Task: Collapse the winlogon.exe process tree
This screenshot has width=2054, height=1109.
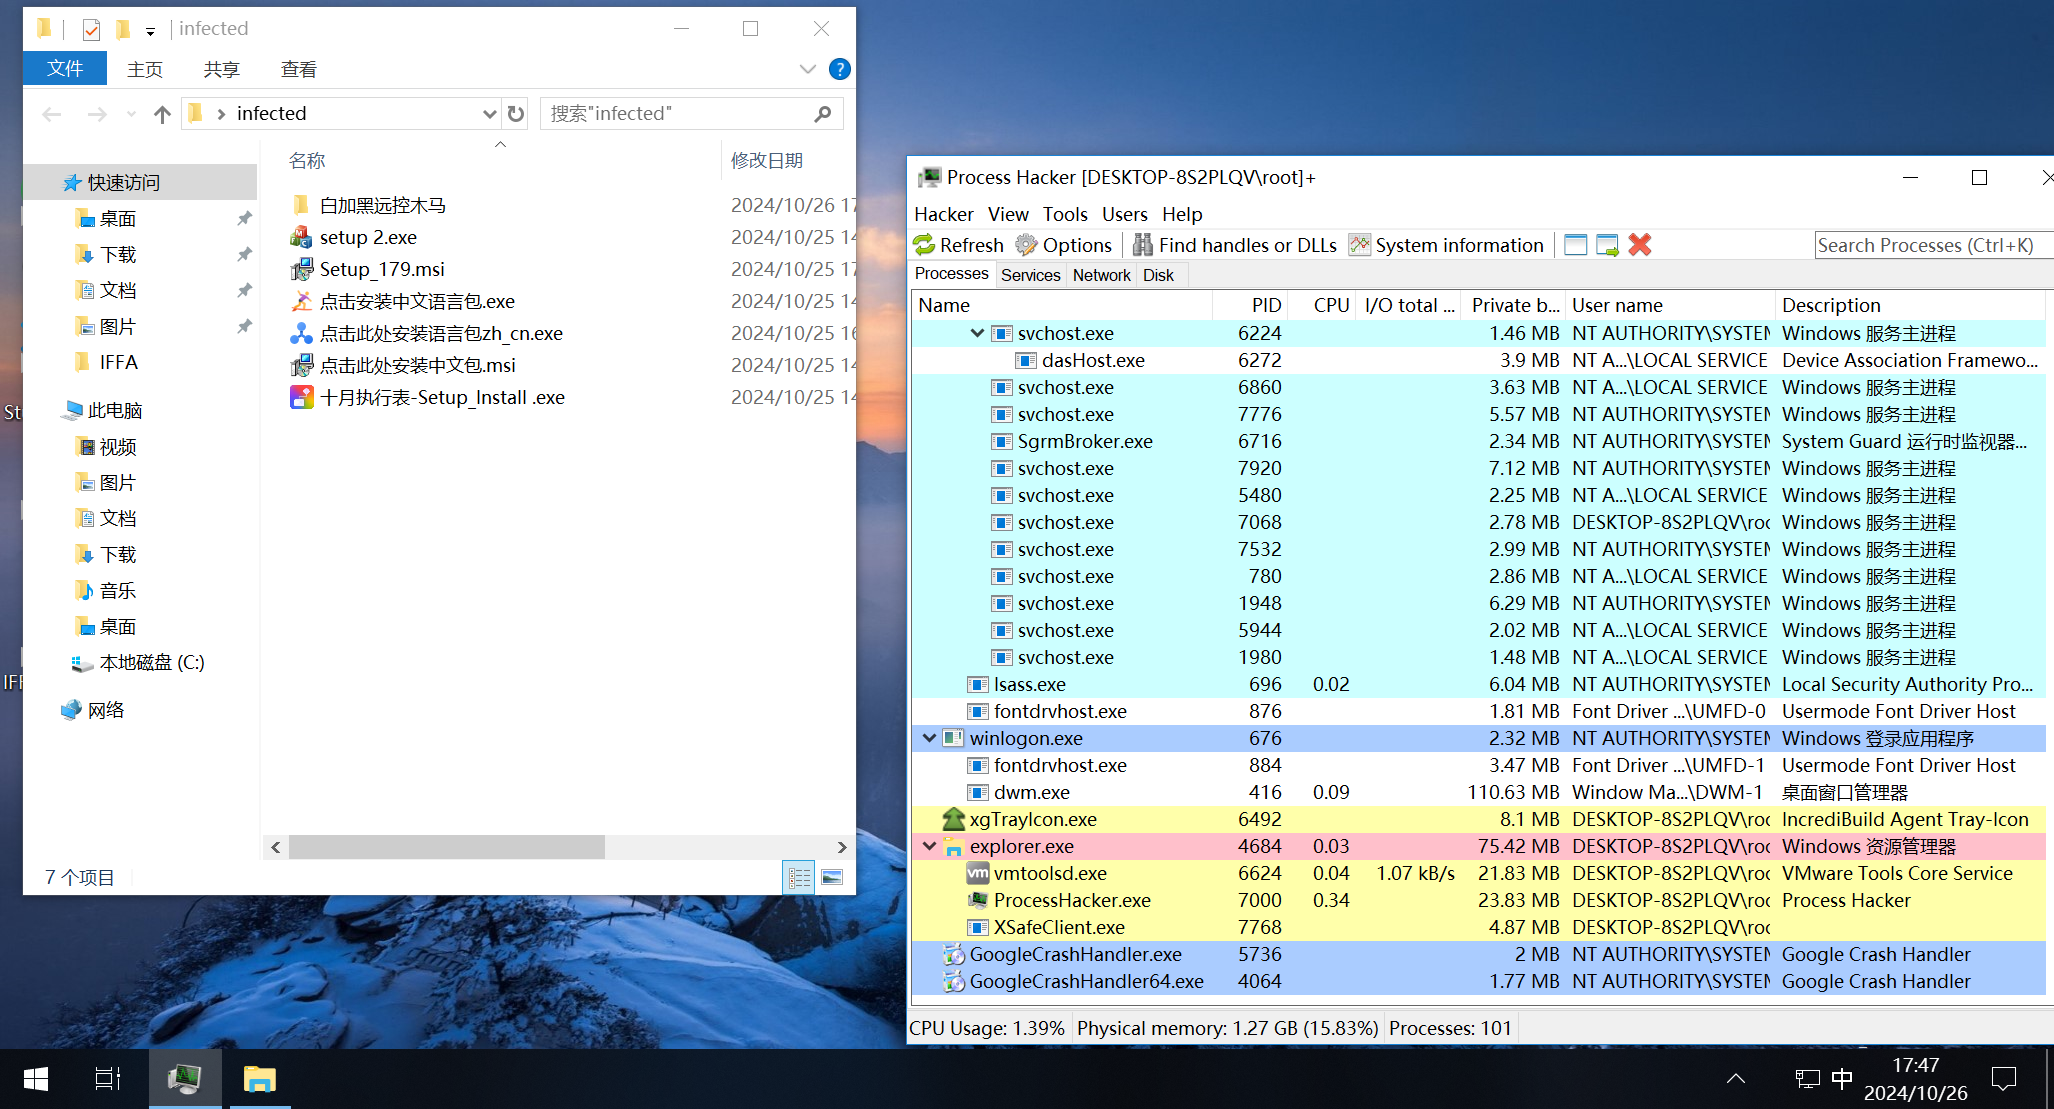Action: pyautogui.click(x=929, y=738)
